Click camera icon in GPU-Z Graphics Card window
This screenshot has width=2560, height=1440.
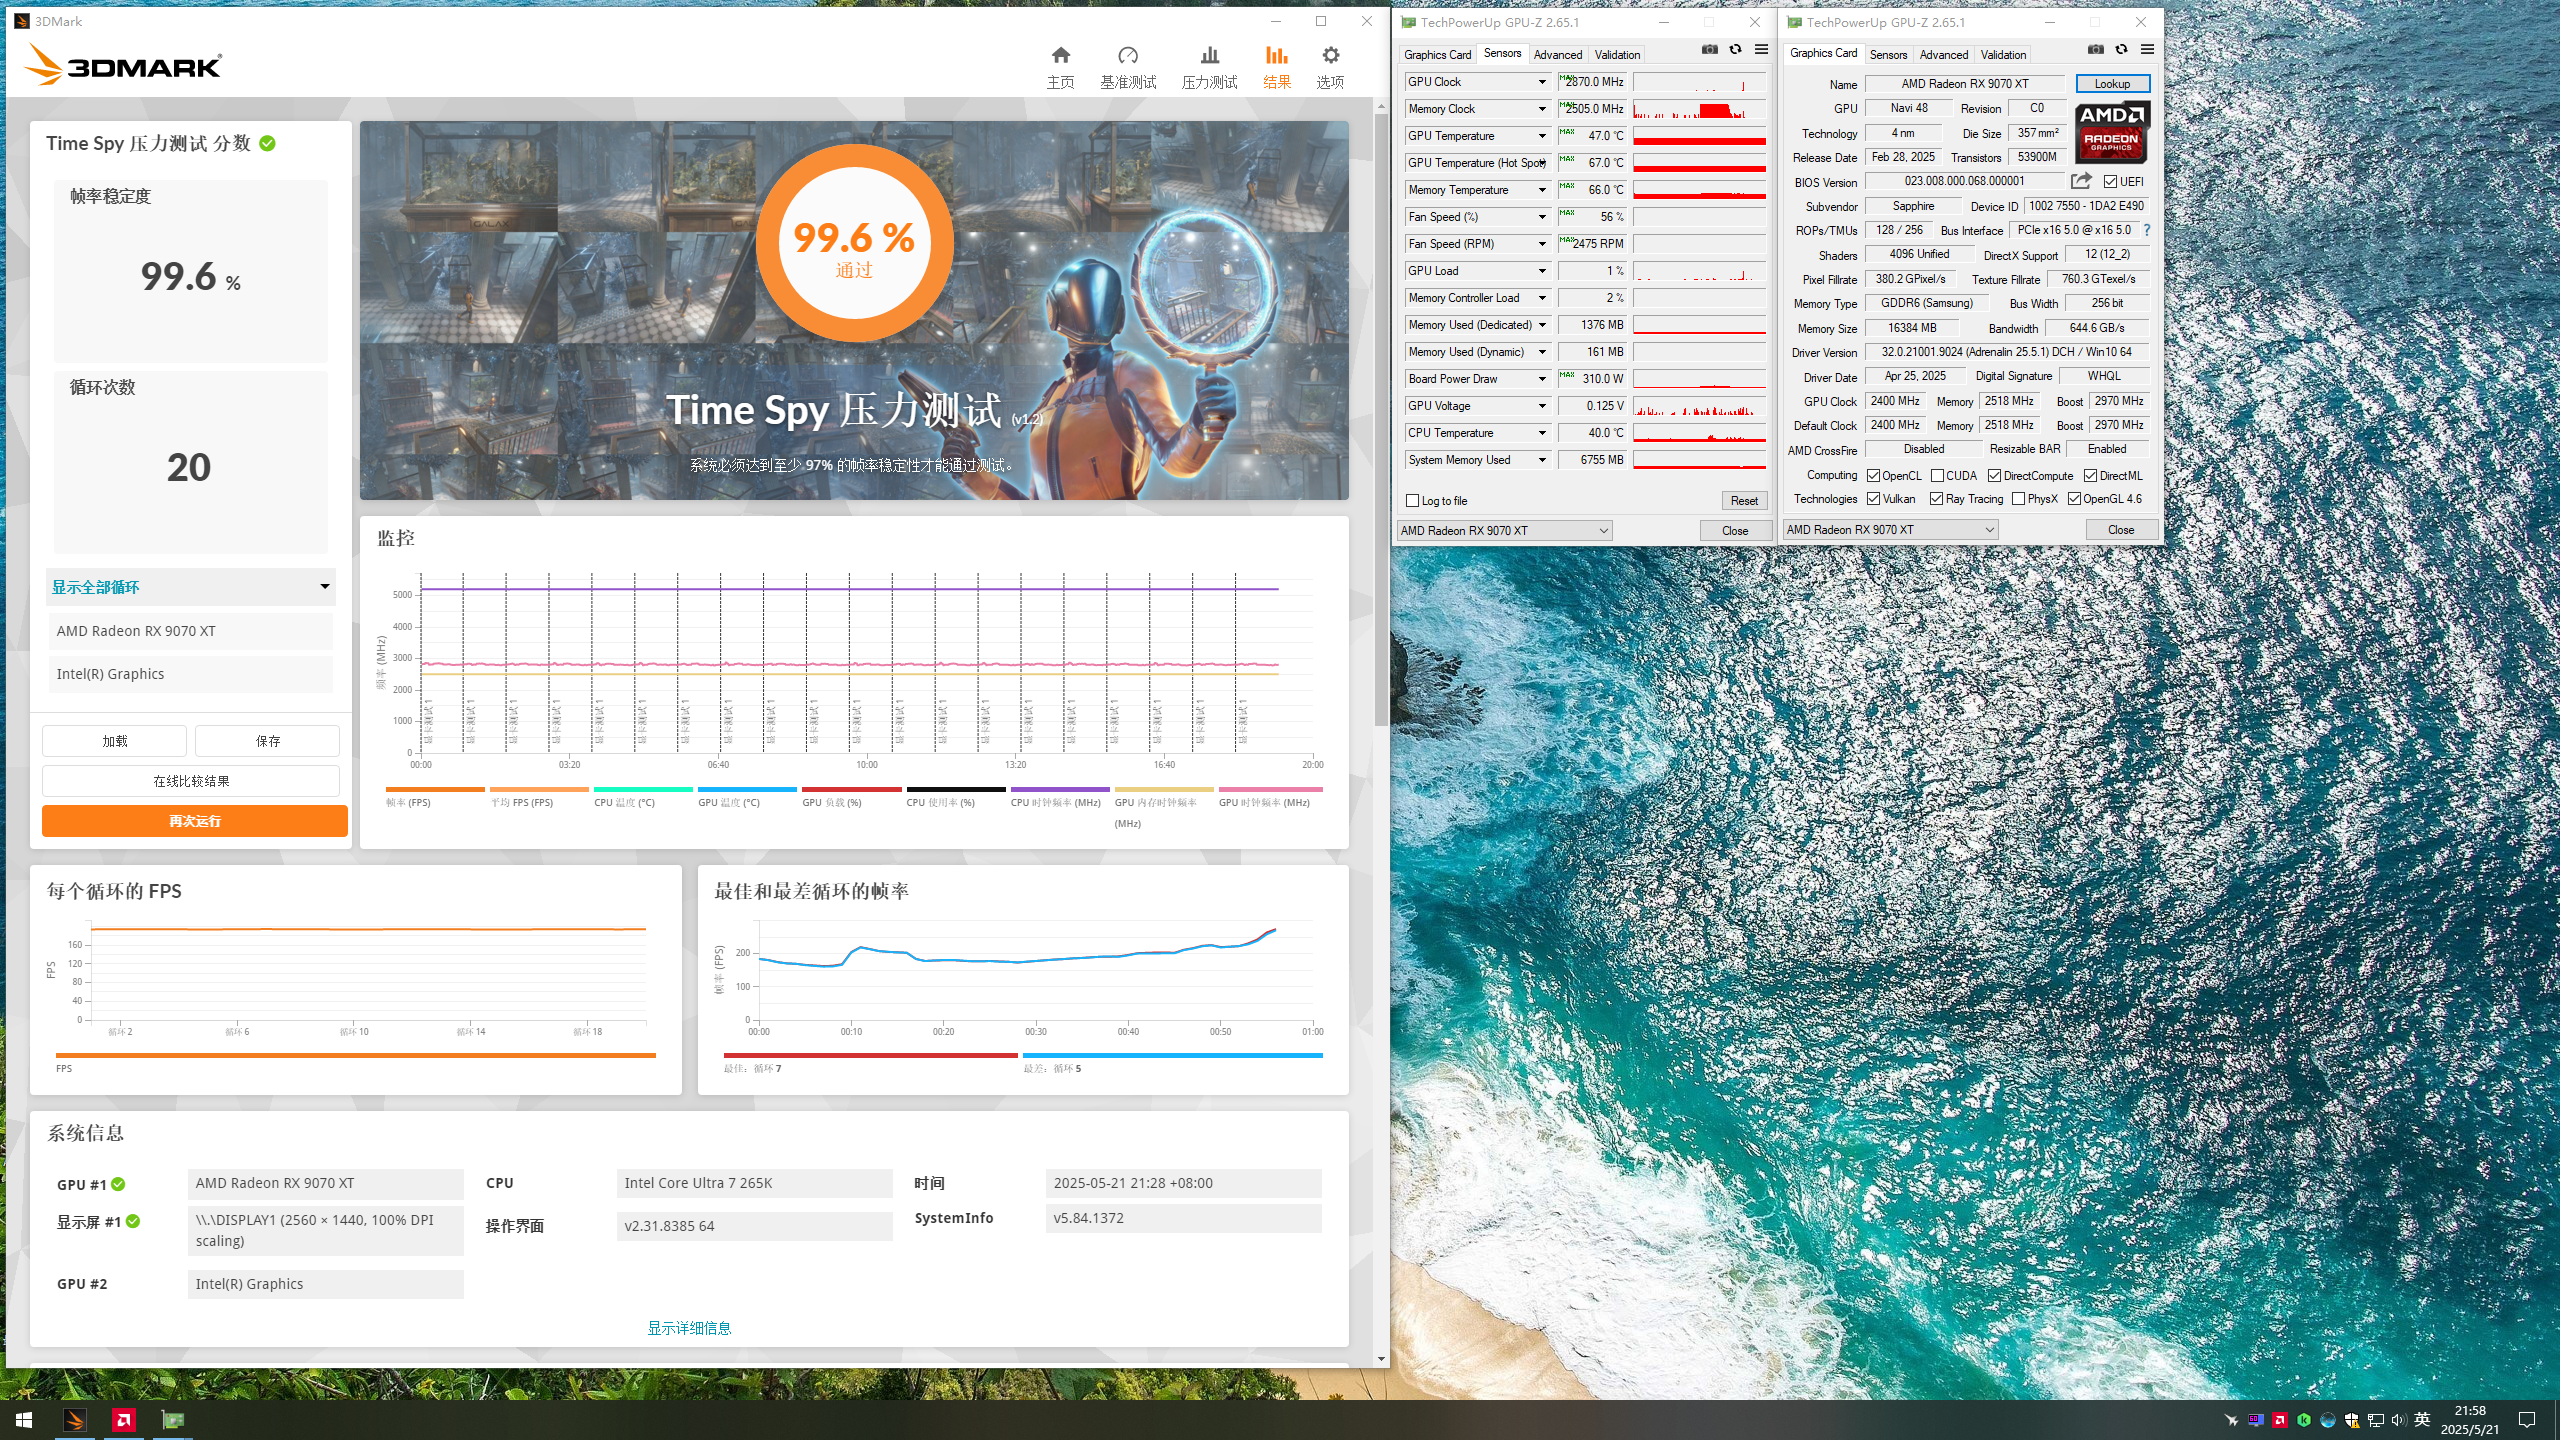2096,50
